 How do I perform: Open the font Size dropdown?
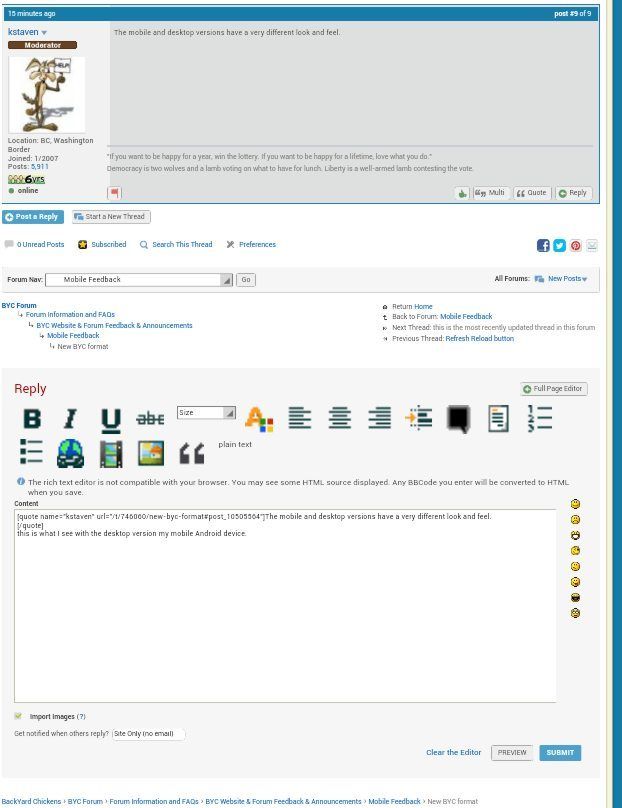coord(206,413)
